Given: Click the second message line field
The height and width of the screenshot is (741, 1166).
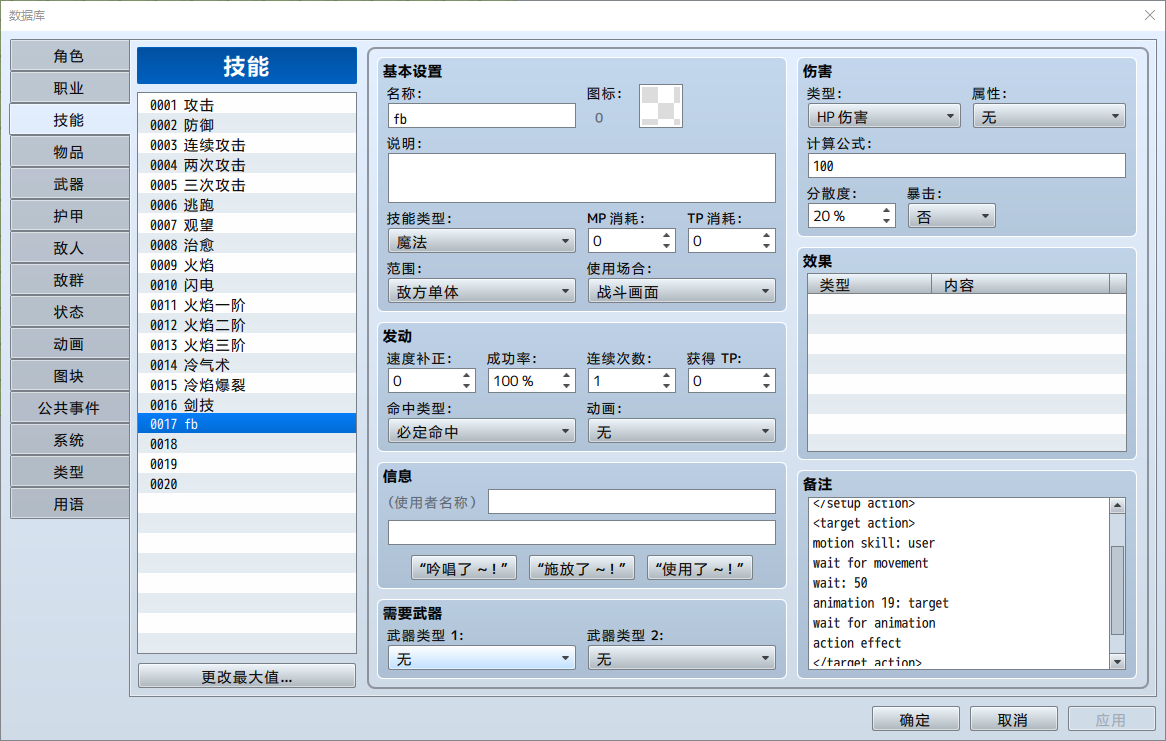Looking at the screenshot, I should (582, 533).
